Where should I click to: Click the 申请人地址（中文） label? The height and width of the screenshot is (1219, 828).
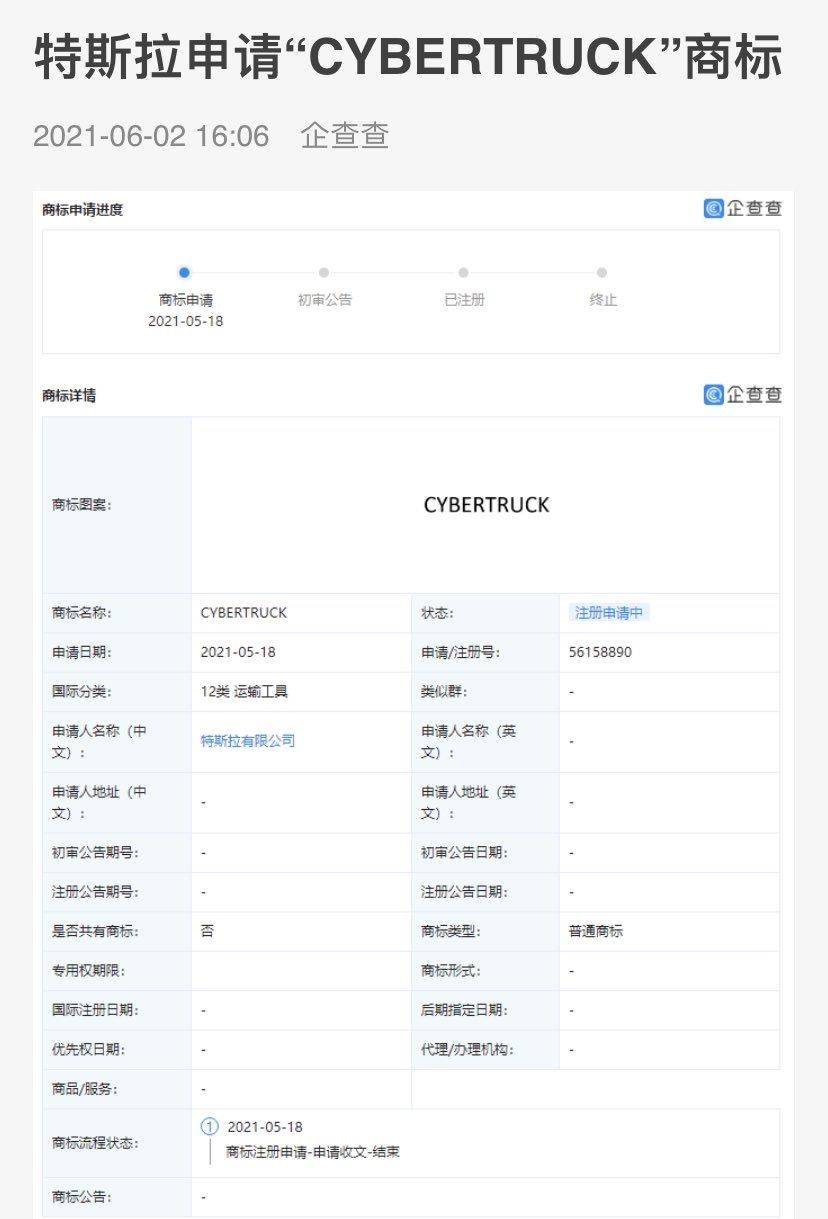(x=100, y=802)
